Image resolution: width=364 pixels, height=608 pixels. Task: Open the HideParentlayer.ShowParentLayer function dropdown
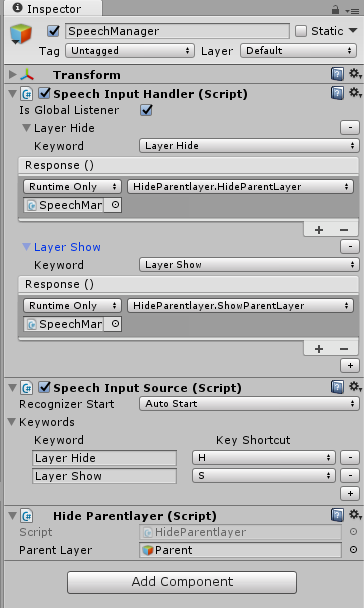pos(240,306)
